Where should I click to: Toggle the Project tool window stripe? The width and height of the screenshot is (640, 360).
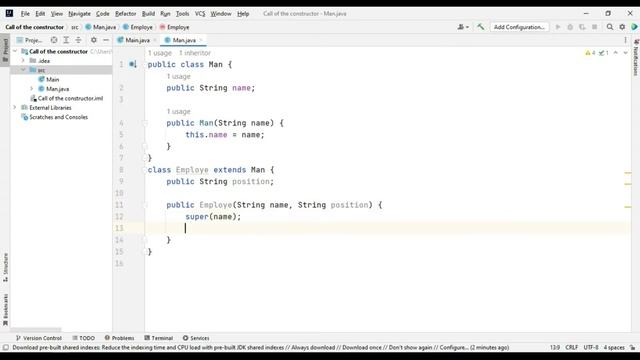tap(5, 50)
